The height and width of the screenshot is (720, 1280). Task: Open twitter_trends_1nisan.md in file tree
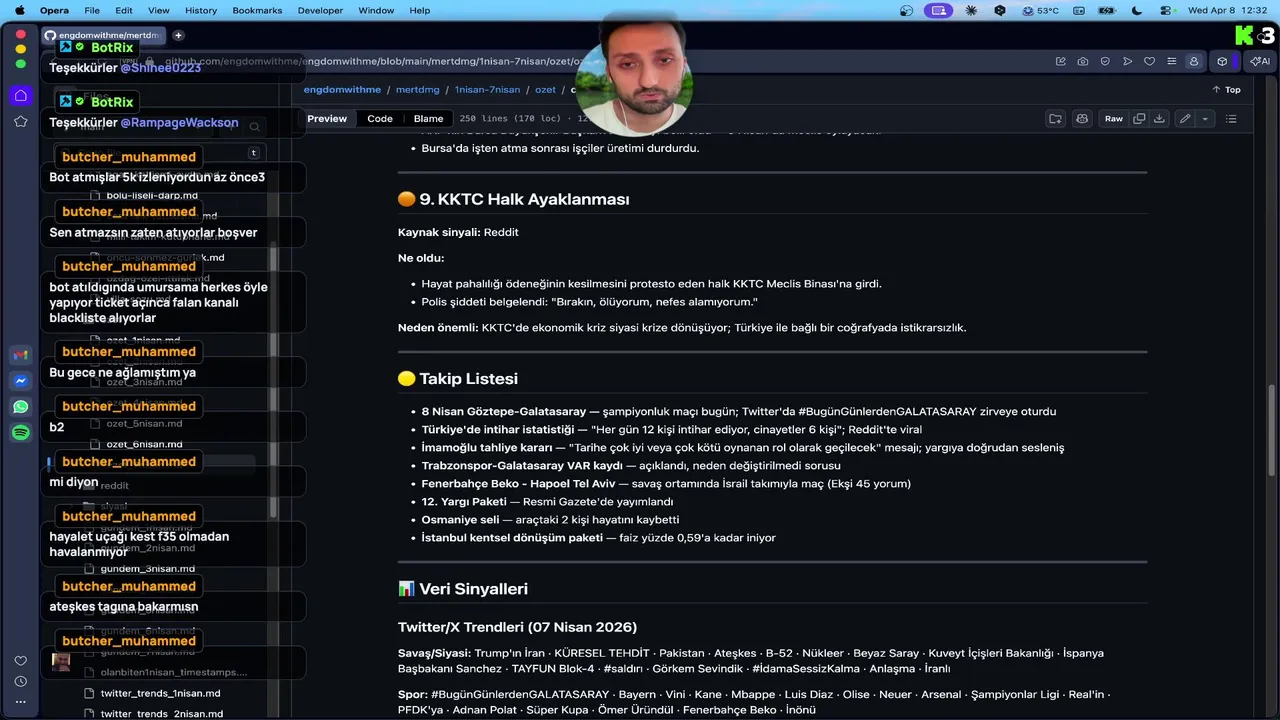point(160,693)
